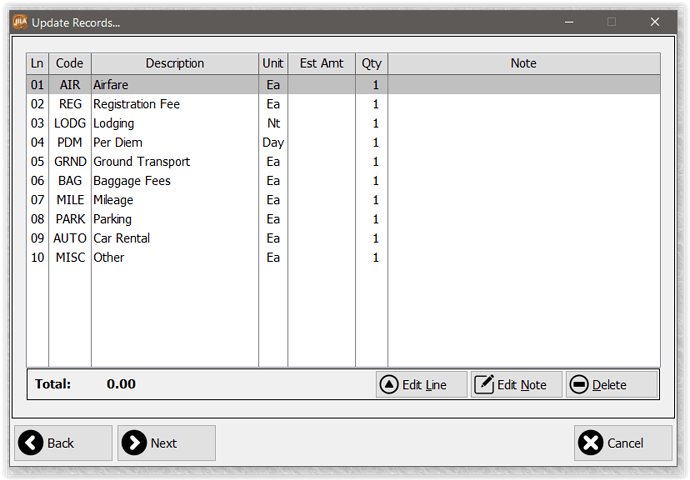Select the Car Rental row

[x=343, y=238]
